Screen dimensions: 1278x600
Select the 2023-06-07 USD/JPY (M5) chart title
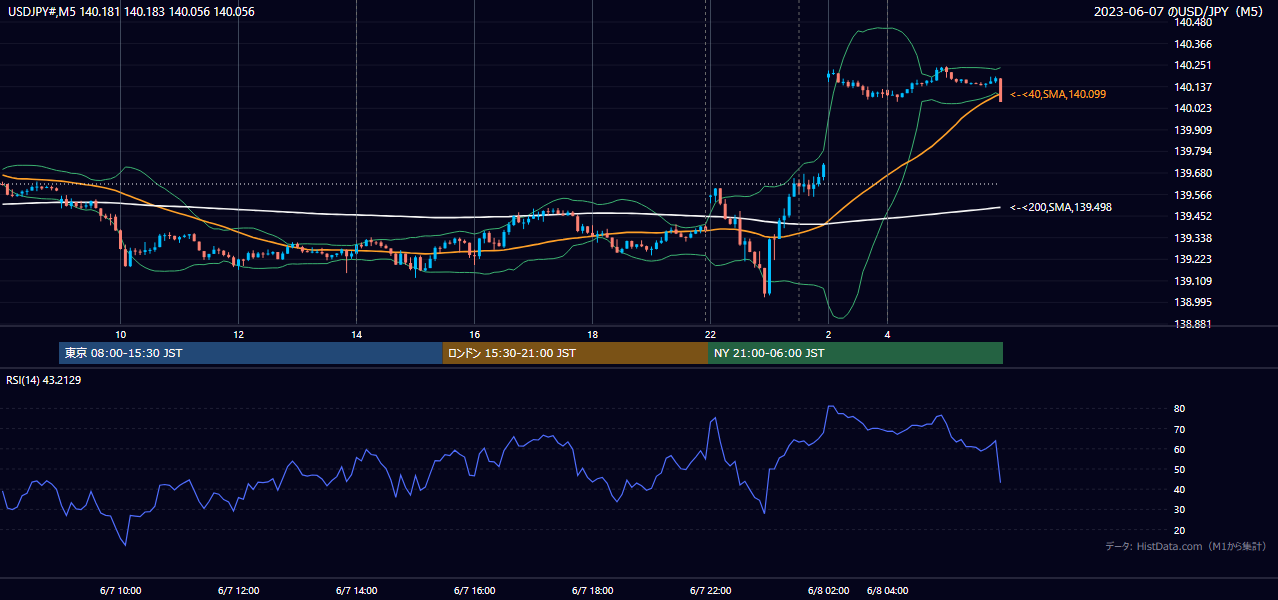[1180, 12]
